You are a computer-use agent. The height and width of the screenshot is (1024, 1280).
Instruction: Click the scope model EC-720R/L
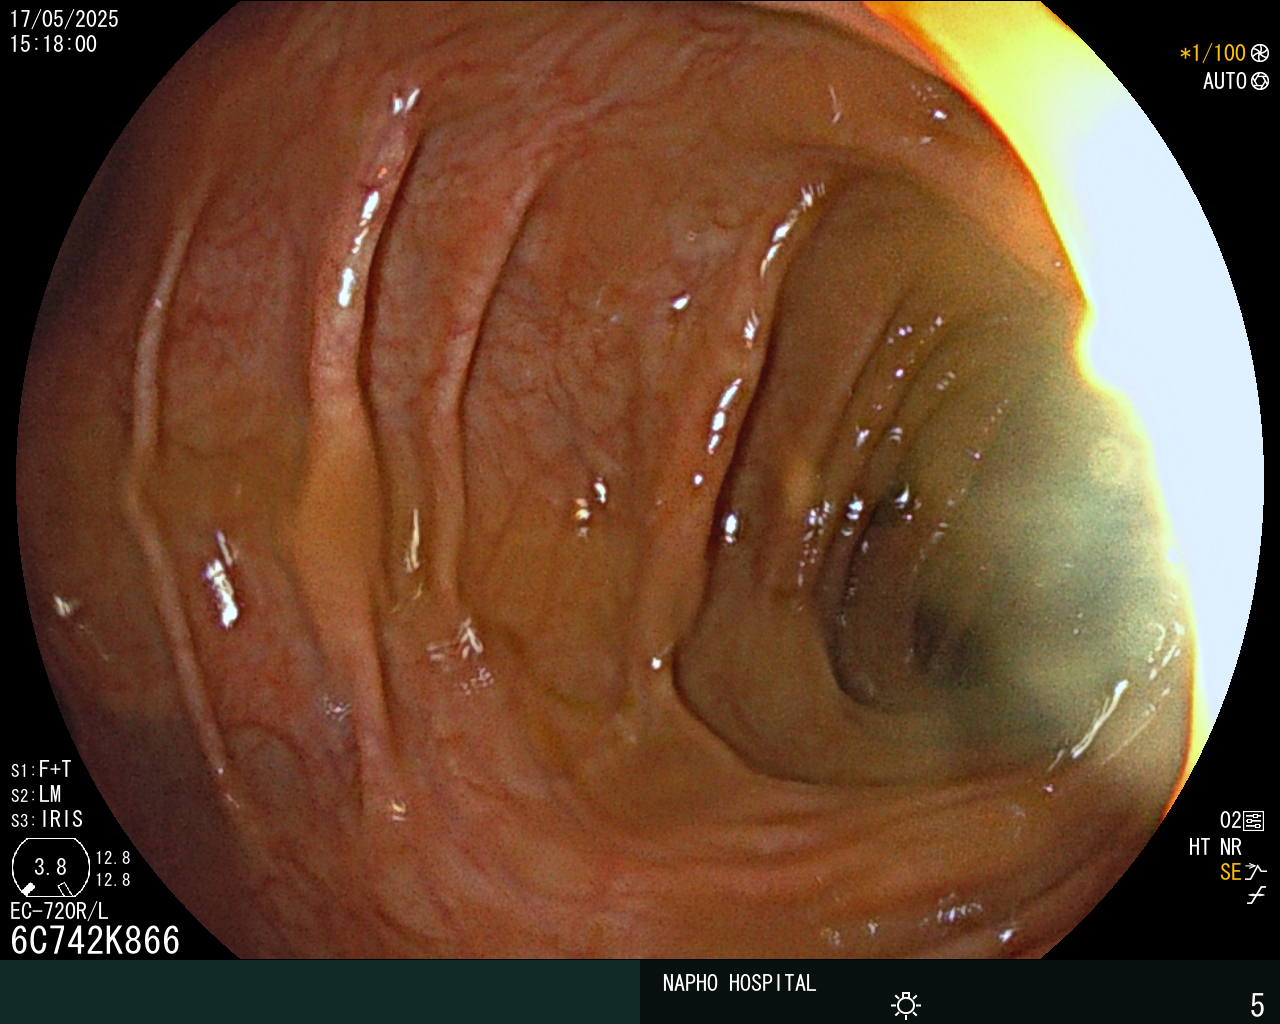(x=59, y=911)
